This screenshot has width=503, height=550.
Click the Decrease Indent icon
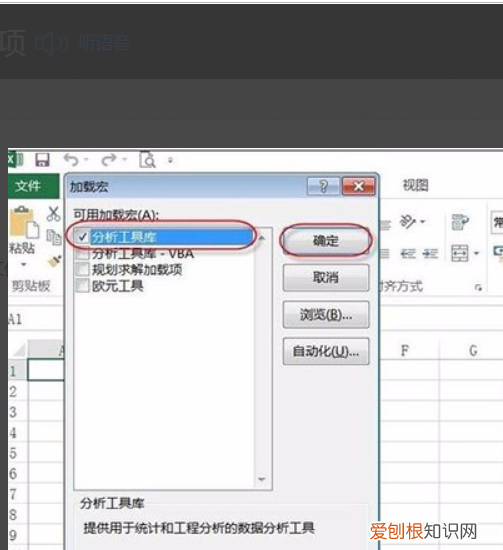[x=408, y=253]
